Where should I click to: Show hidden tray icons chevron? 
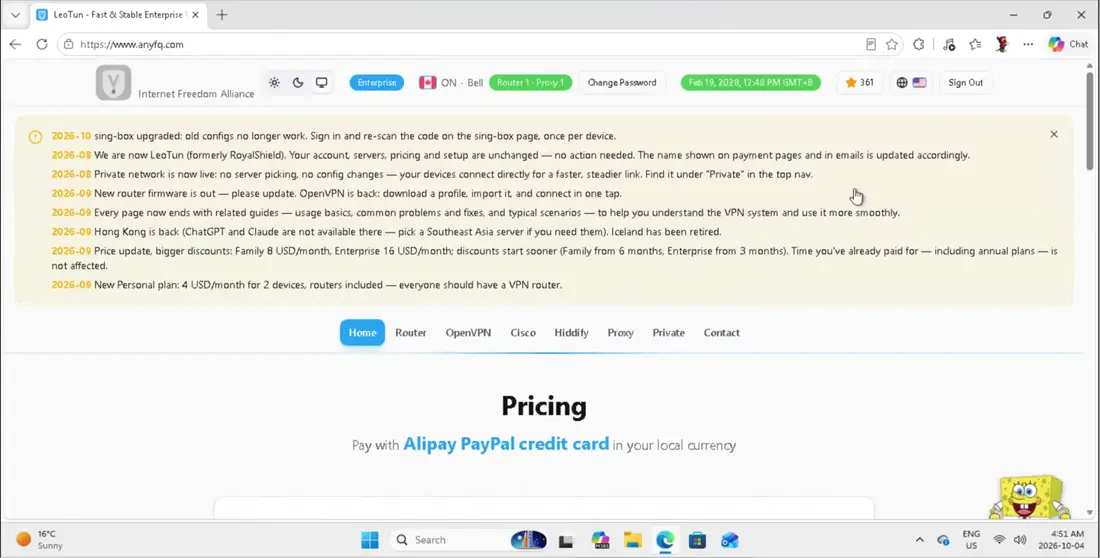919,540
